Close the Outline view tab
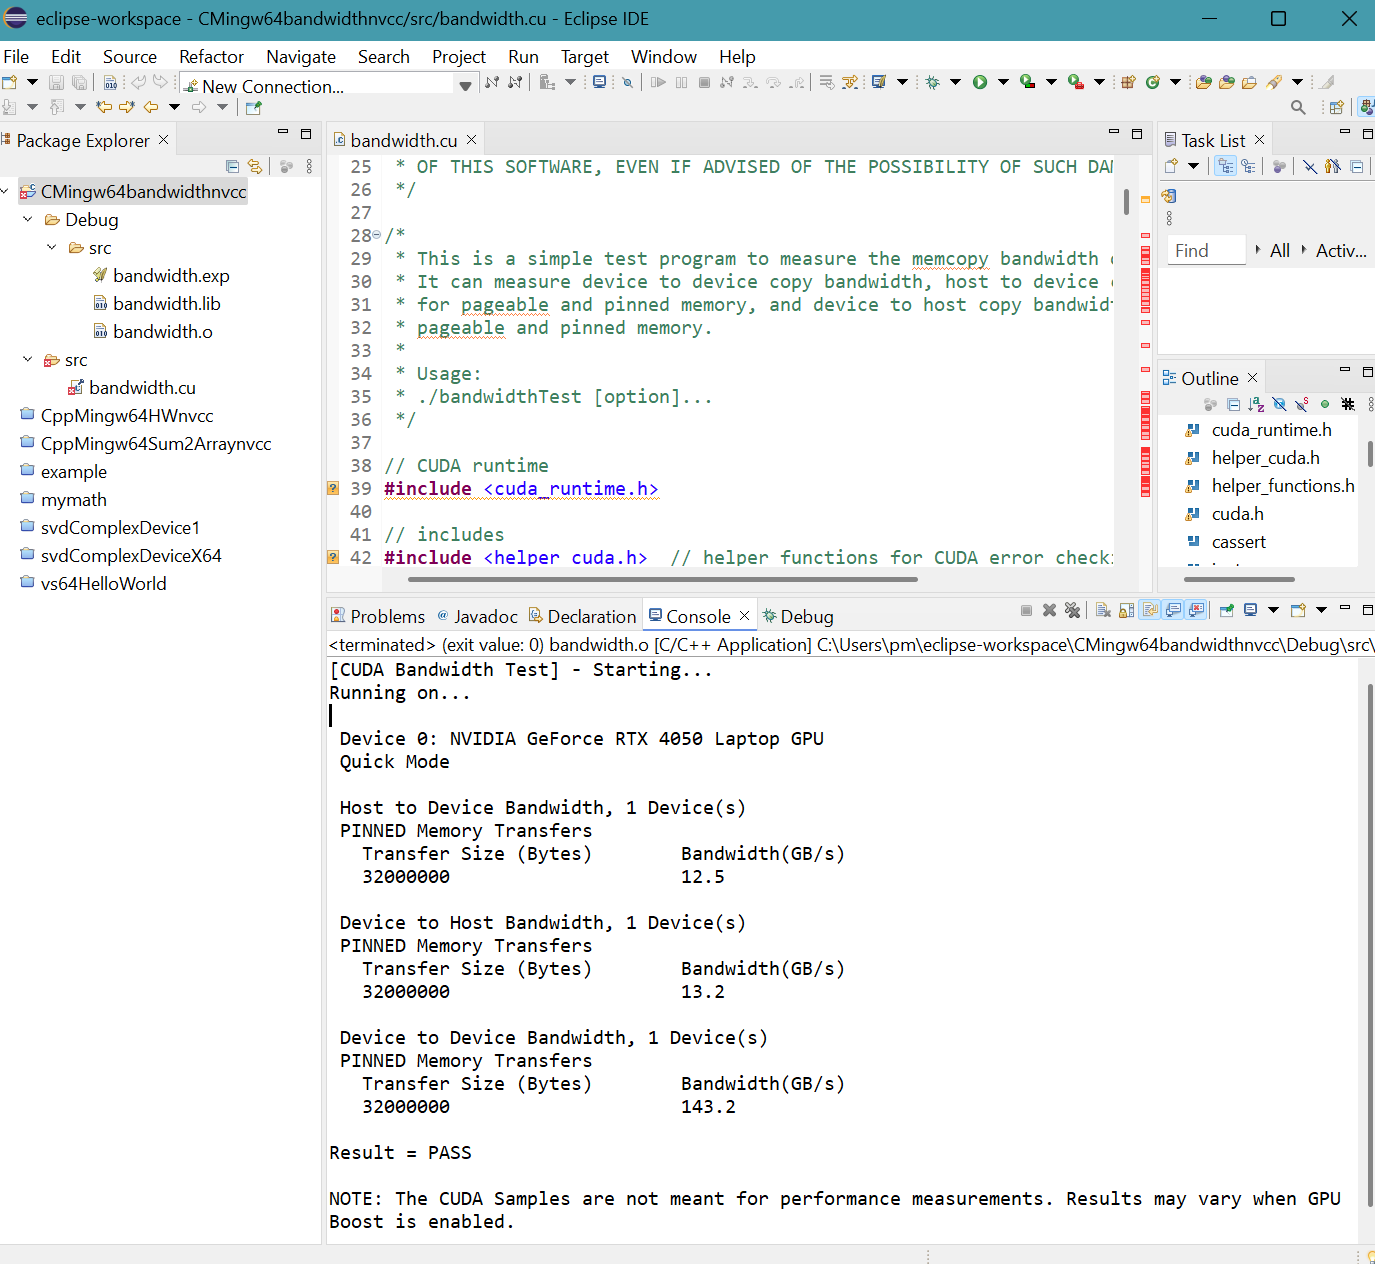The width and height of the screenshot is (1375, 1264). coord(1252,378)
